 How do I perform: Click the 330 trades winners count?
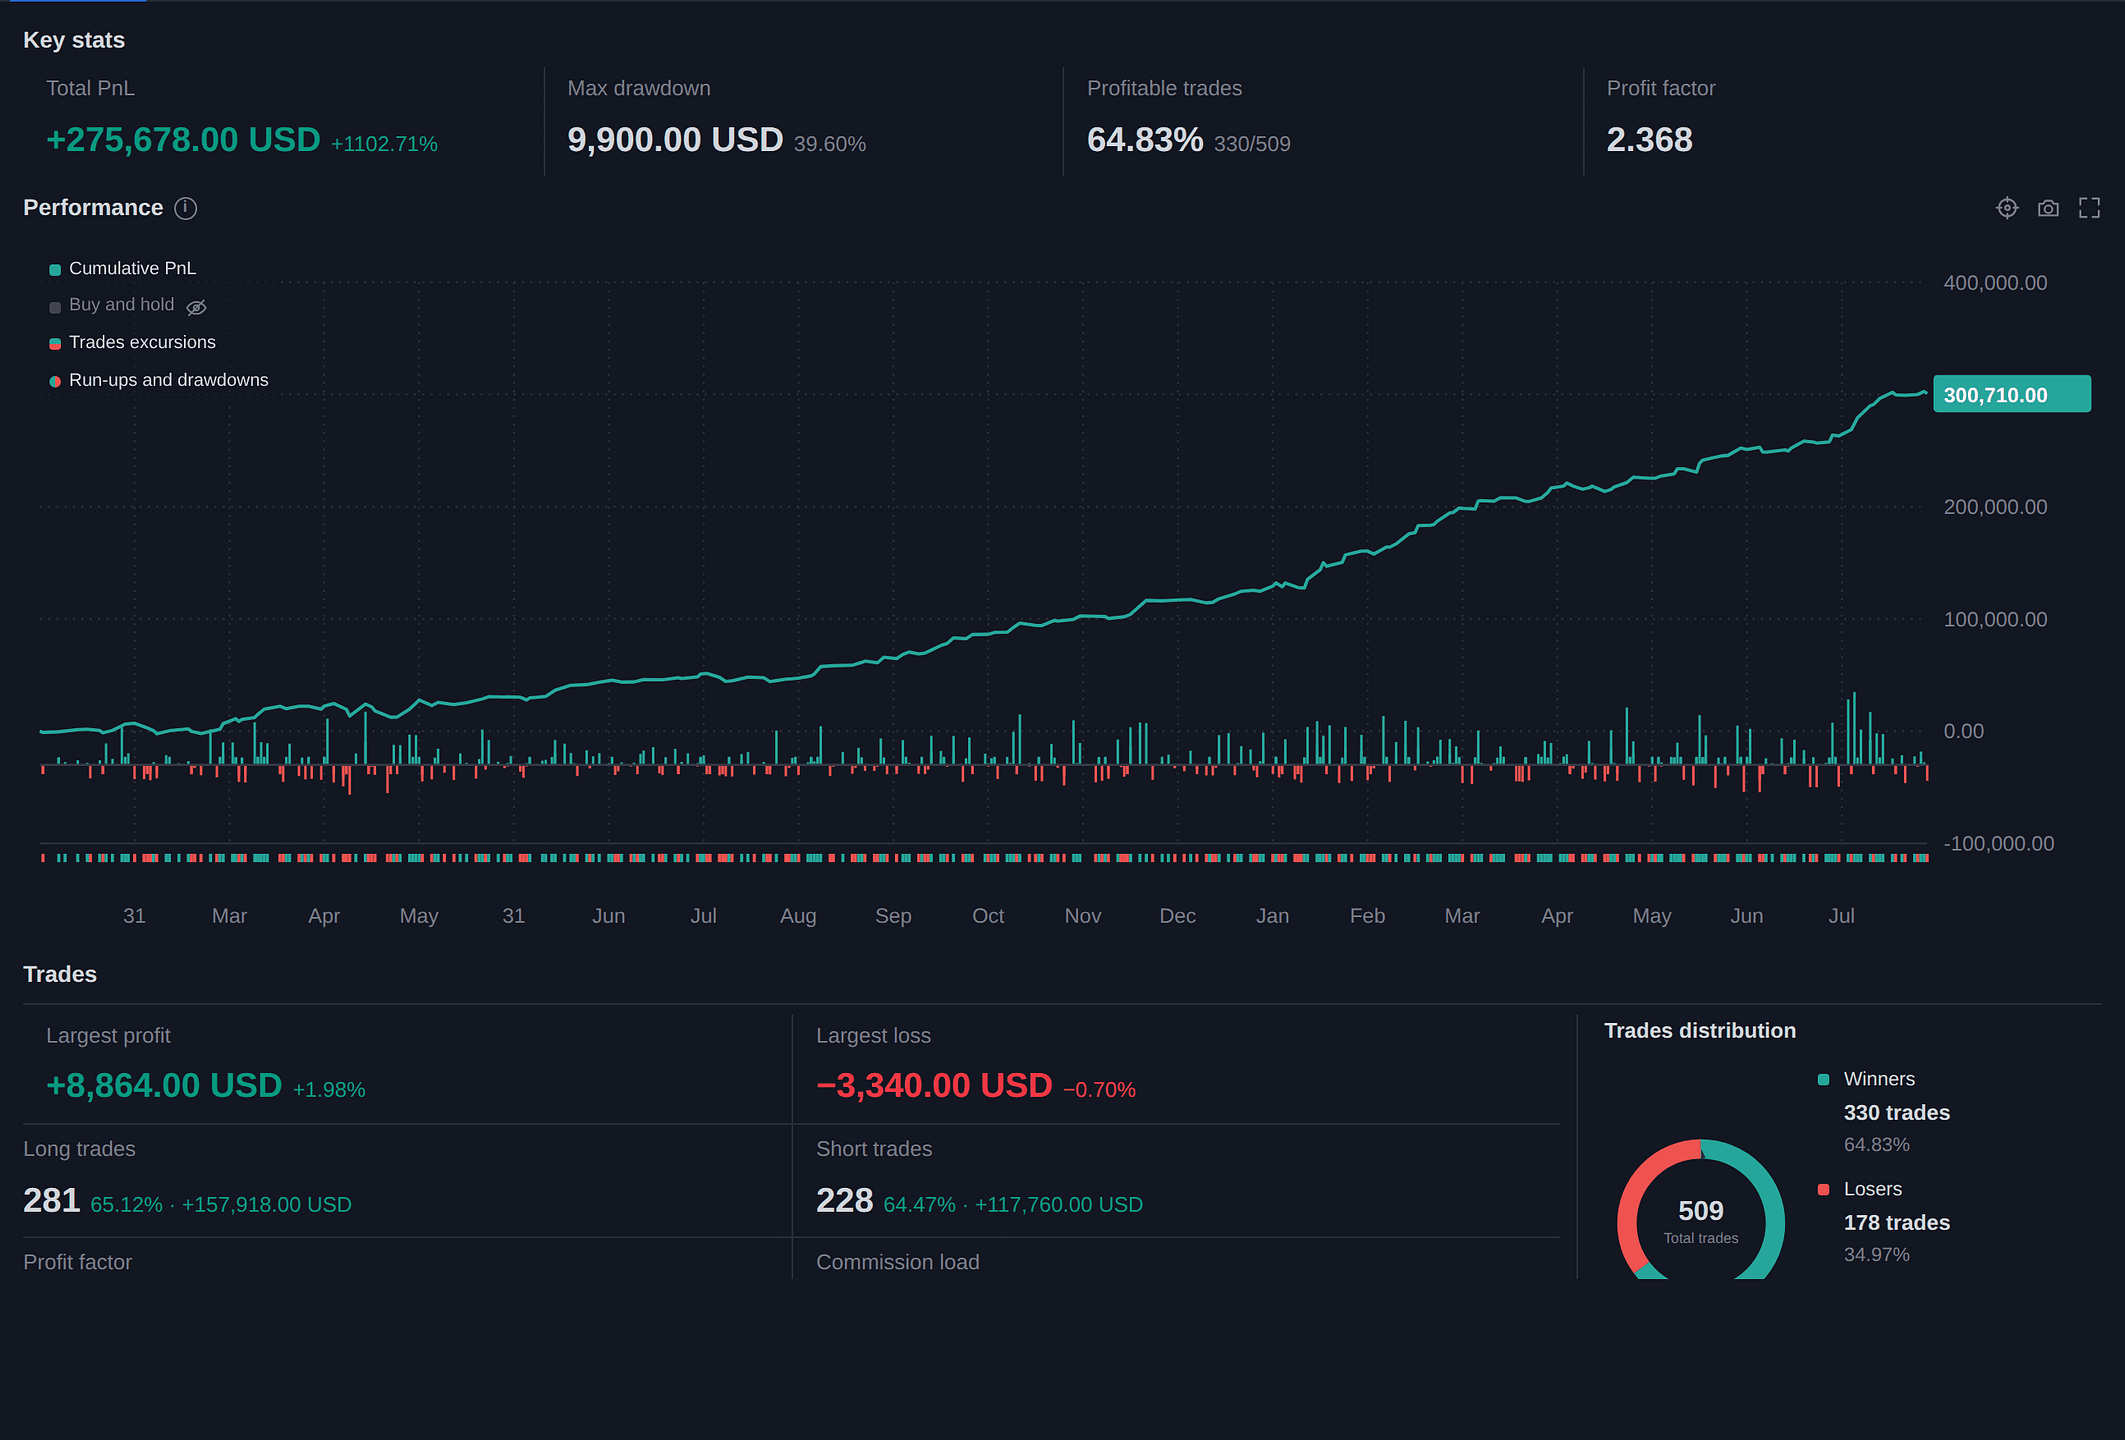[x=1897, y=1113]
